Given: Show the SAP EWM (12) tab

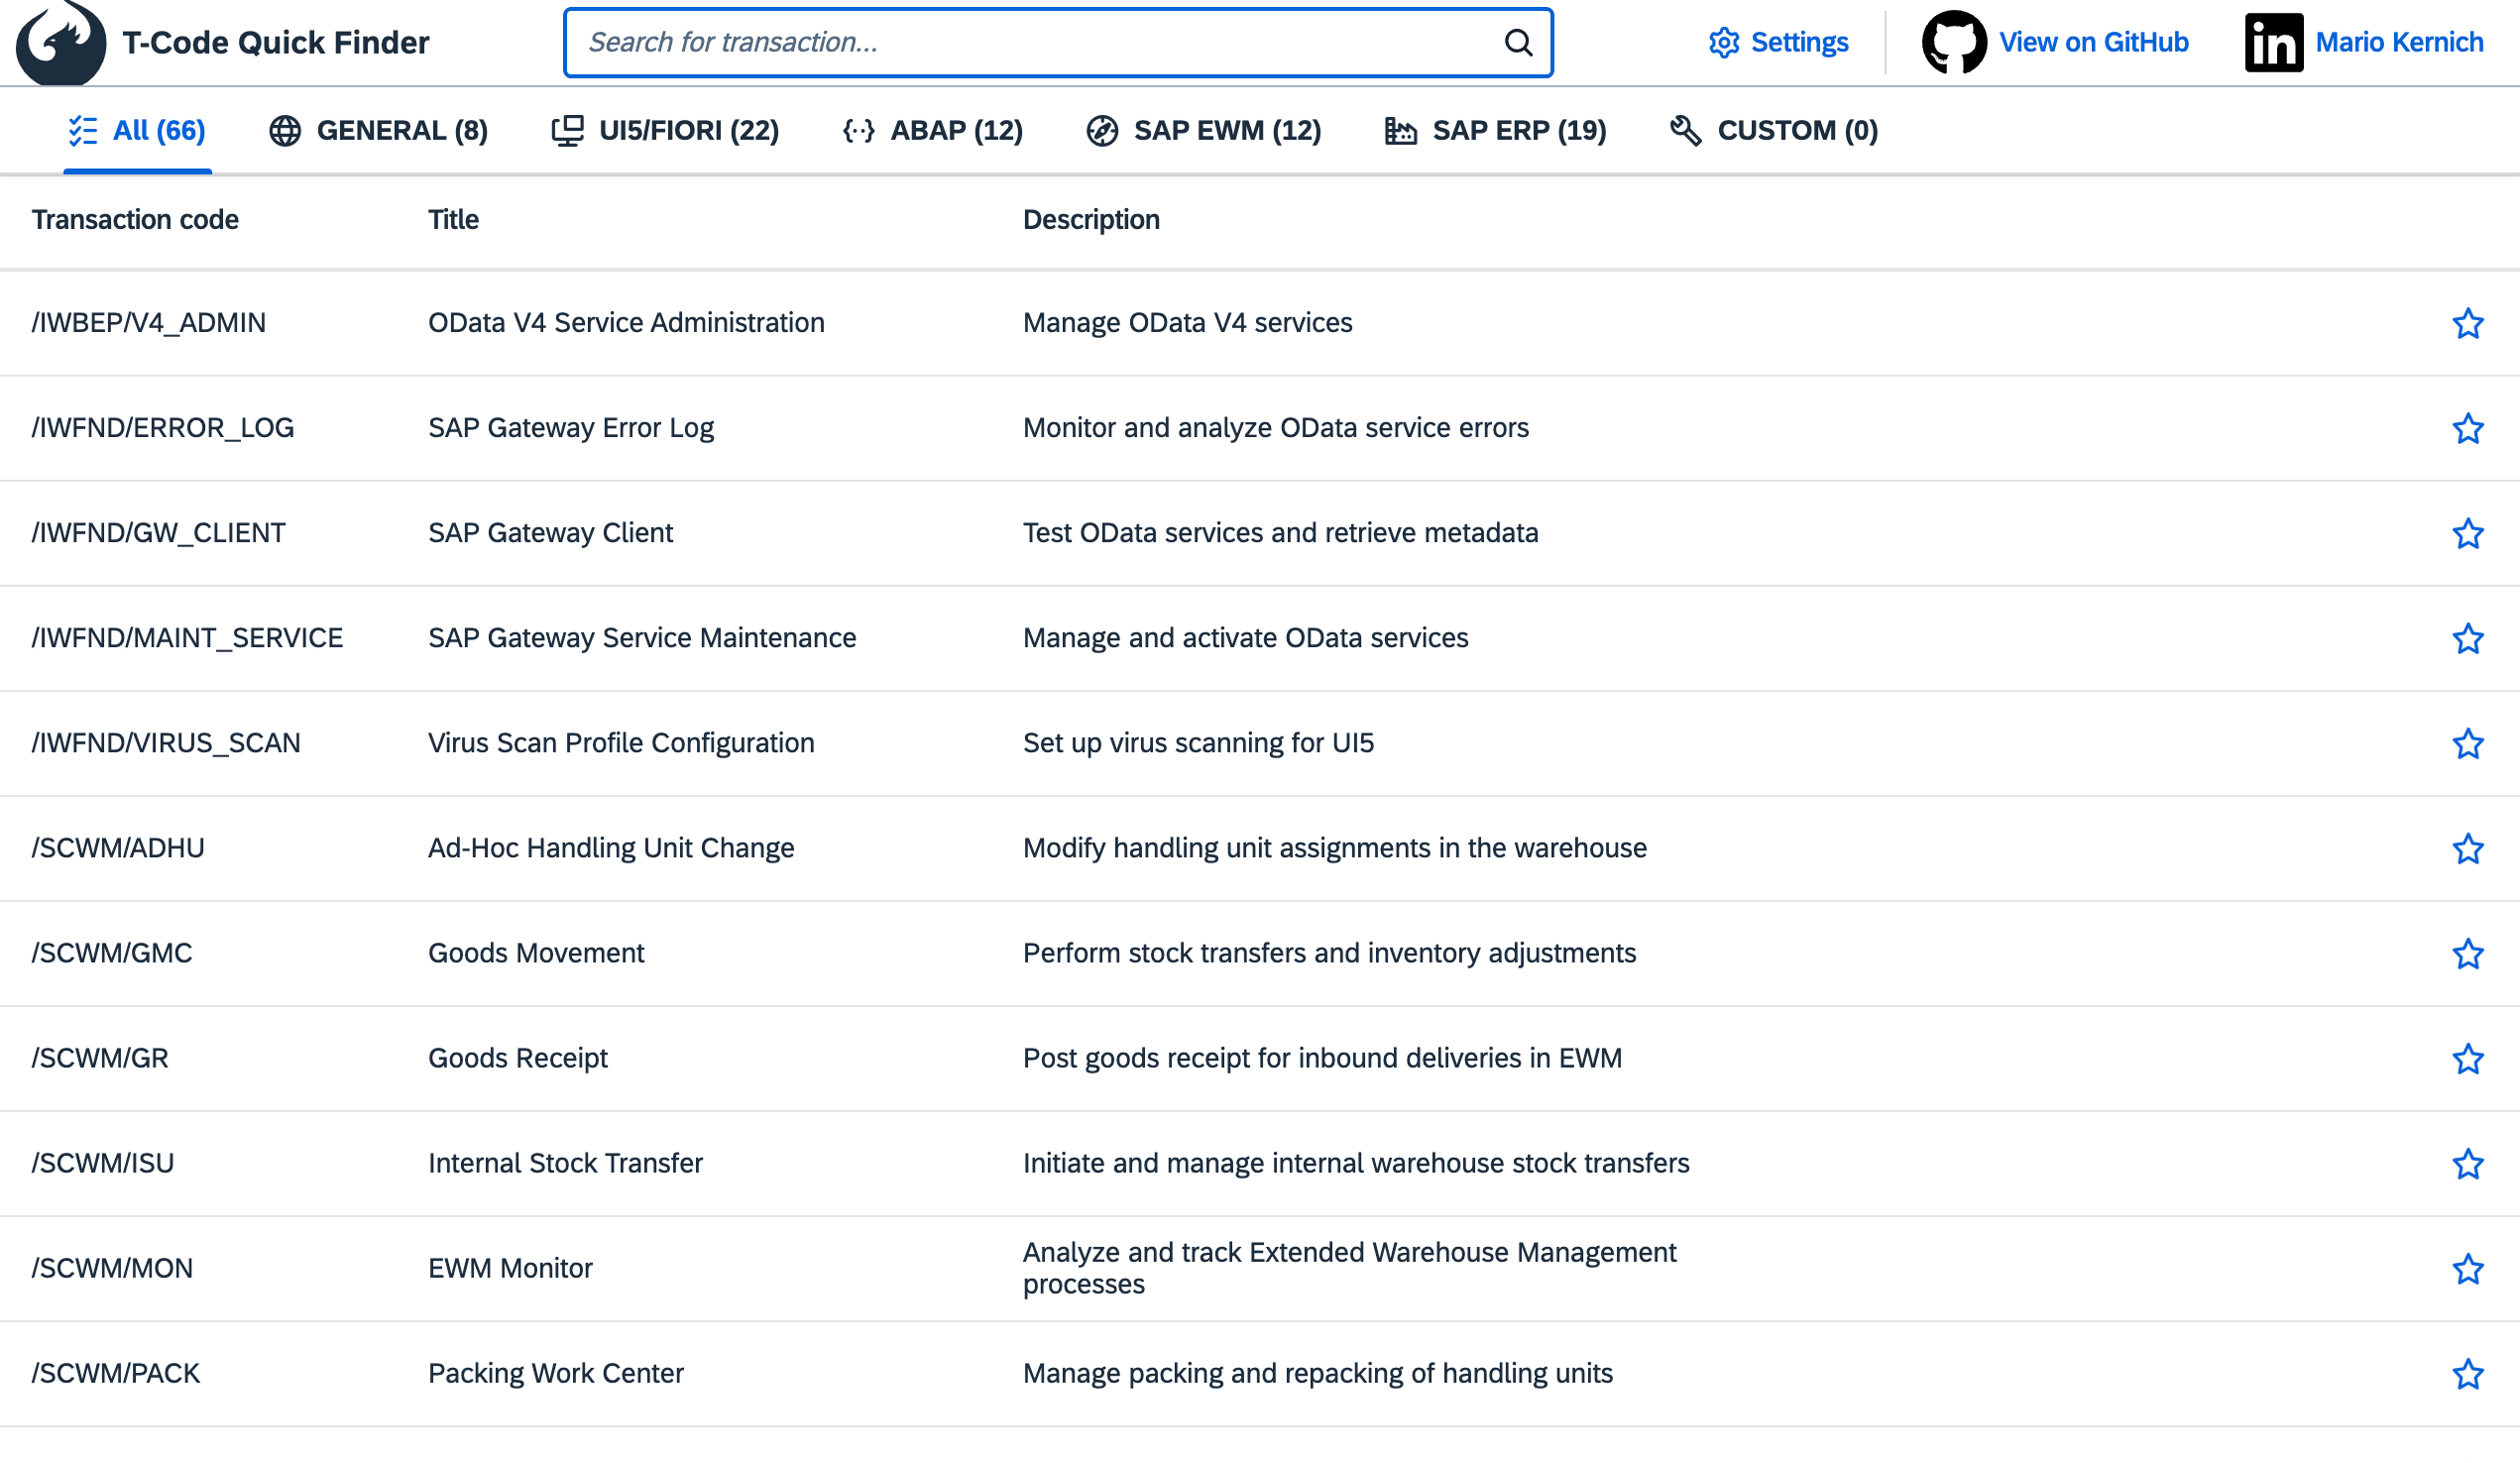Looking at the screenshot, I should click(x=1204, y=130).
